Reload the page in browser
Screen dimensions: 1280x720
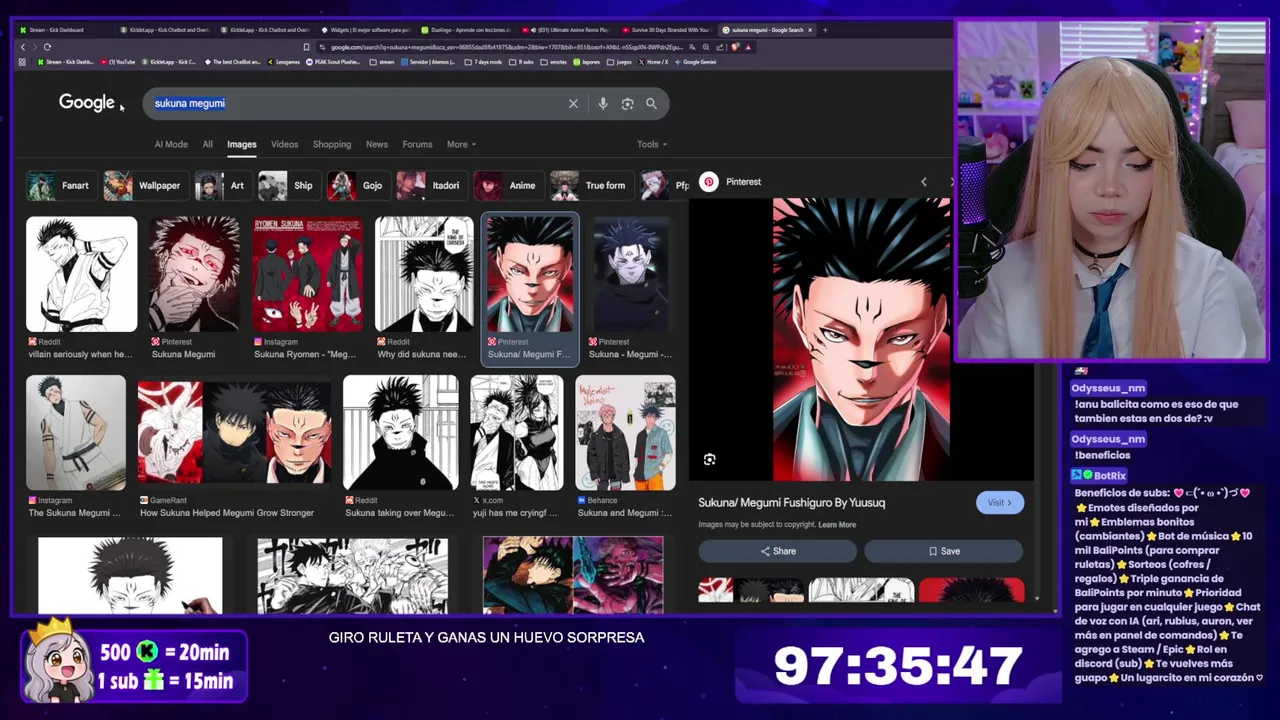tap(46, 47)
